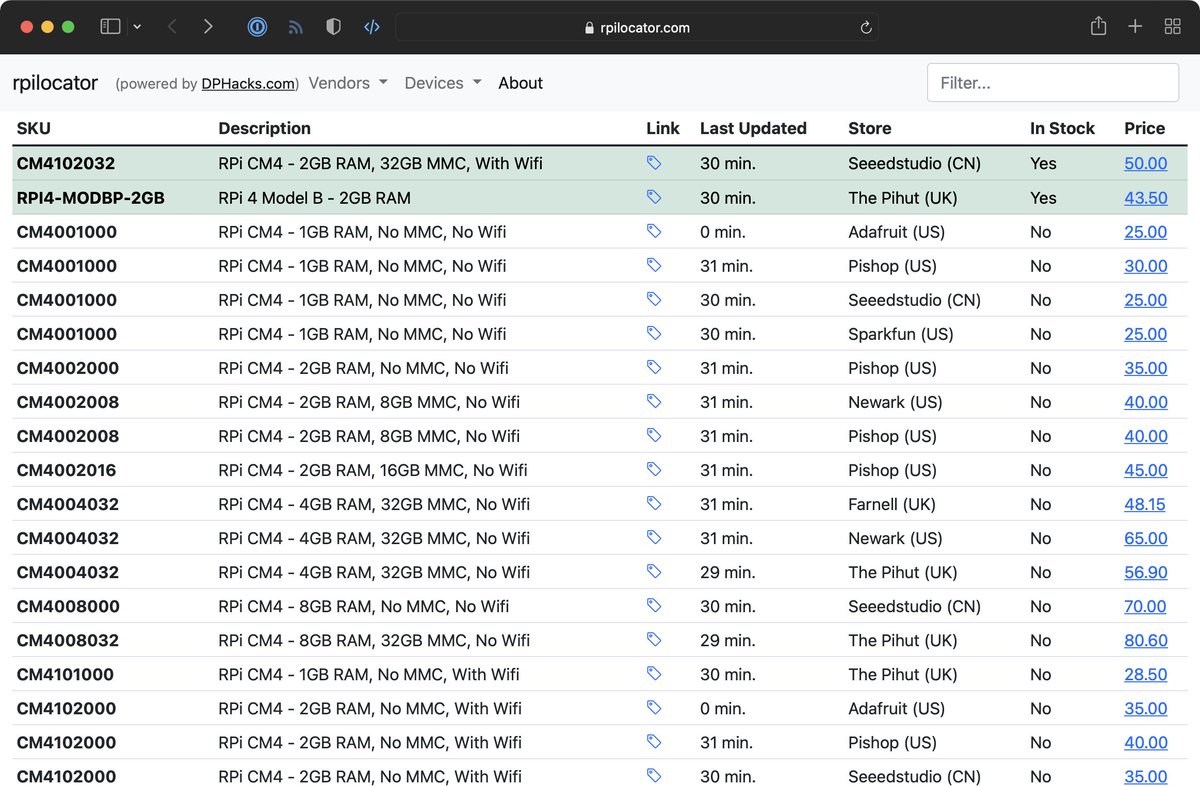
Task: Sort by the In Stock column header
Action: 1062,128
